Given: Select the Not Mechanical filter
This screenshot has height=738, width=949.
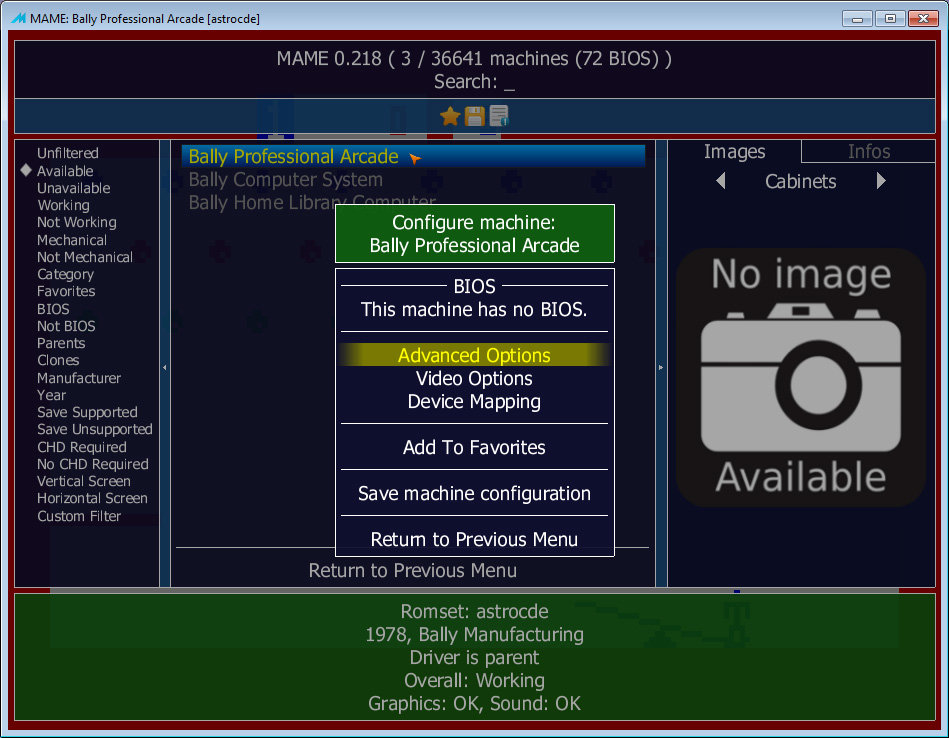Looking at the screenshot, I should (x=85, y=257).
